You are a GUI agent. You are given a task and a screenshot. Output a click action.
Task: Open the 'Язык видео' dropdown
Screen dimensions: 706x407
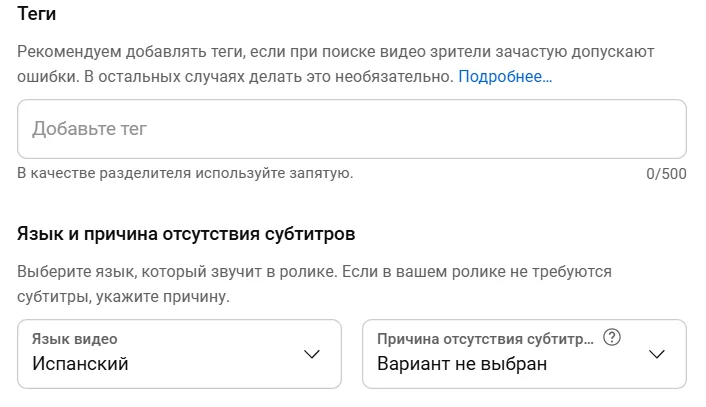click(180, 353)
